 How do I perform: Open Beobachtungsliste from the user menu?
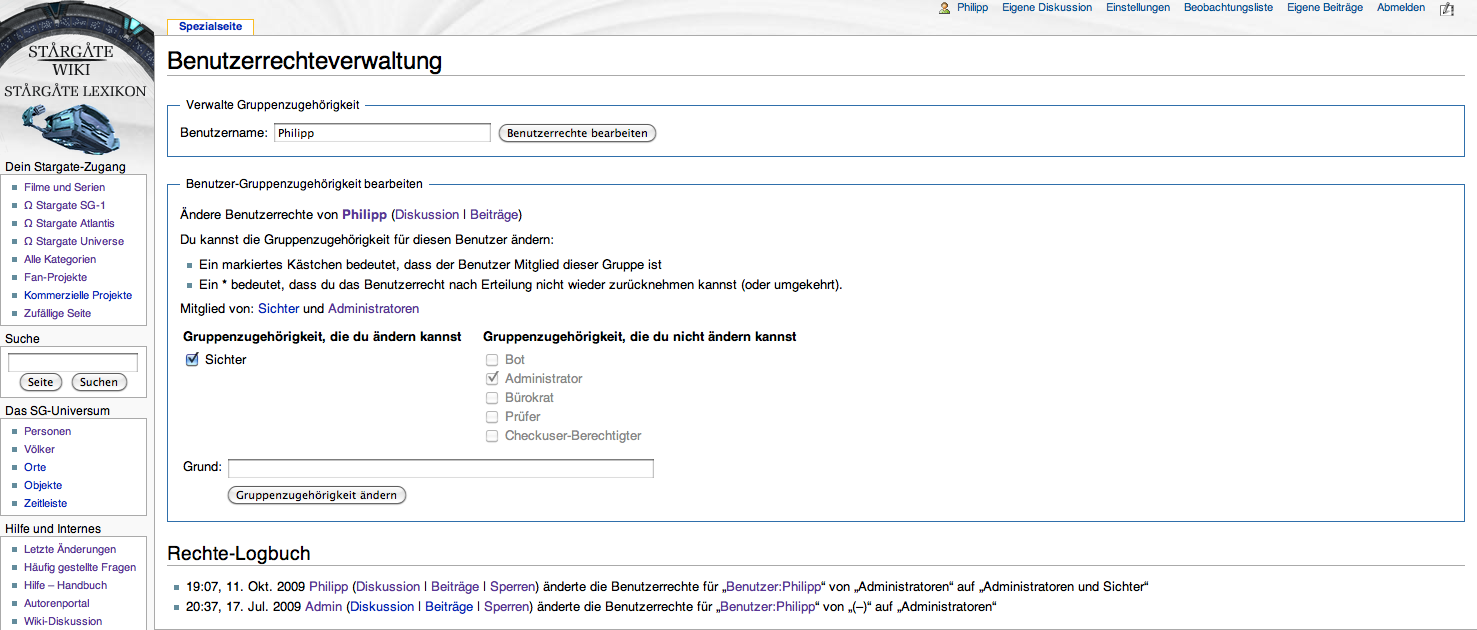click(1228, 8)
